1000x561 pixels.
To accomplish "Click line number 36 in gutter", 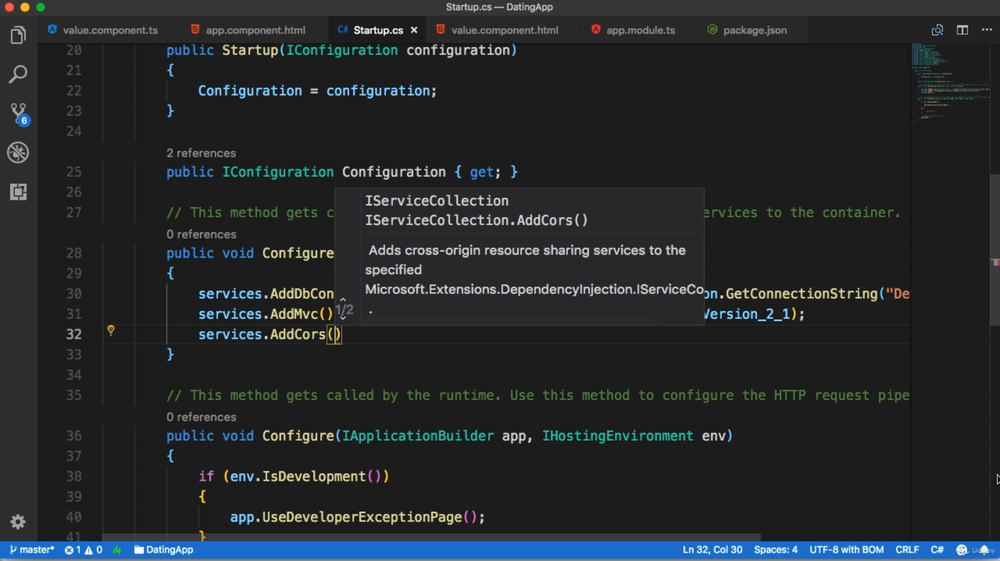I will tap(74, 436).
